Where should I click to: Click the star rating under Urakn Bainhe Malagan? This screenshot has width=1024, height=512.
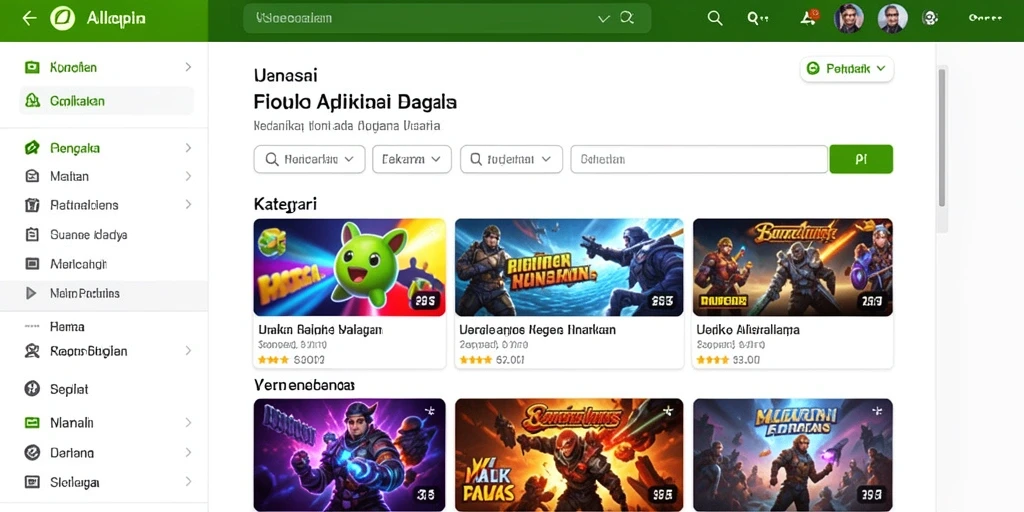pos(274,360)
